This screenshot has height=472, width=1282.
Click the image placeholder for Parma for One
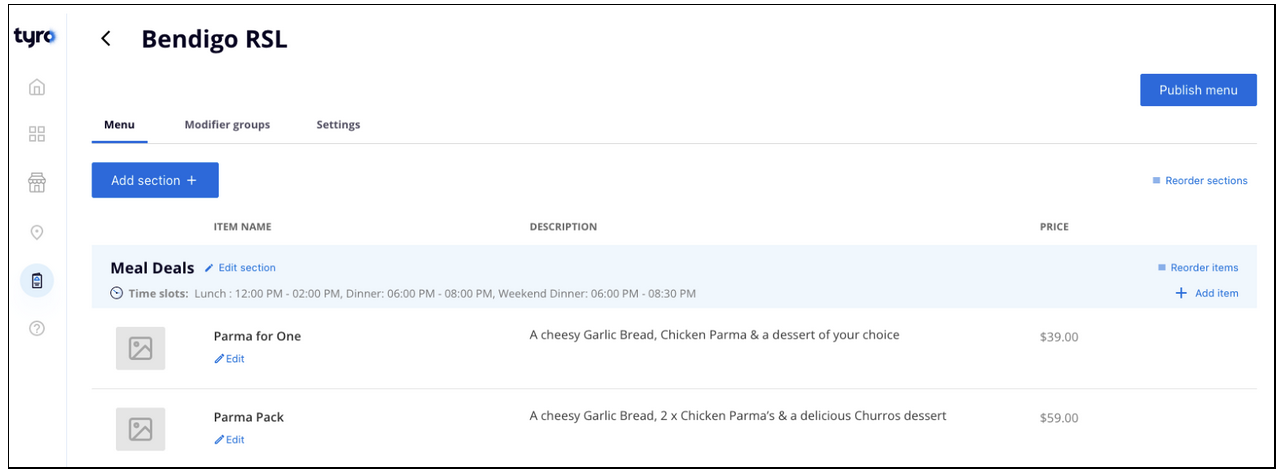(140, 348)
